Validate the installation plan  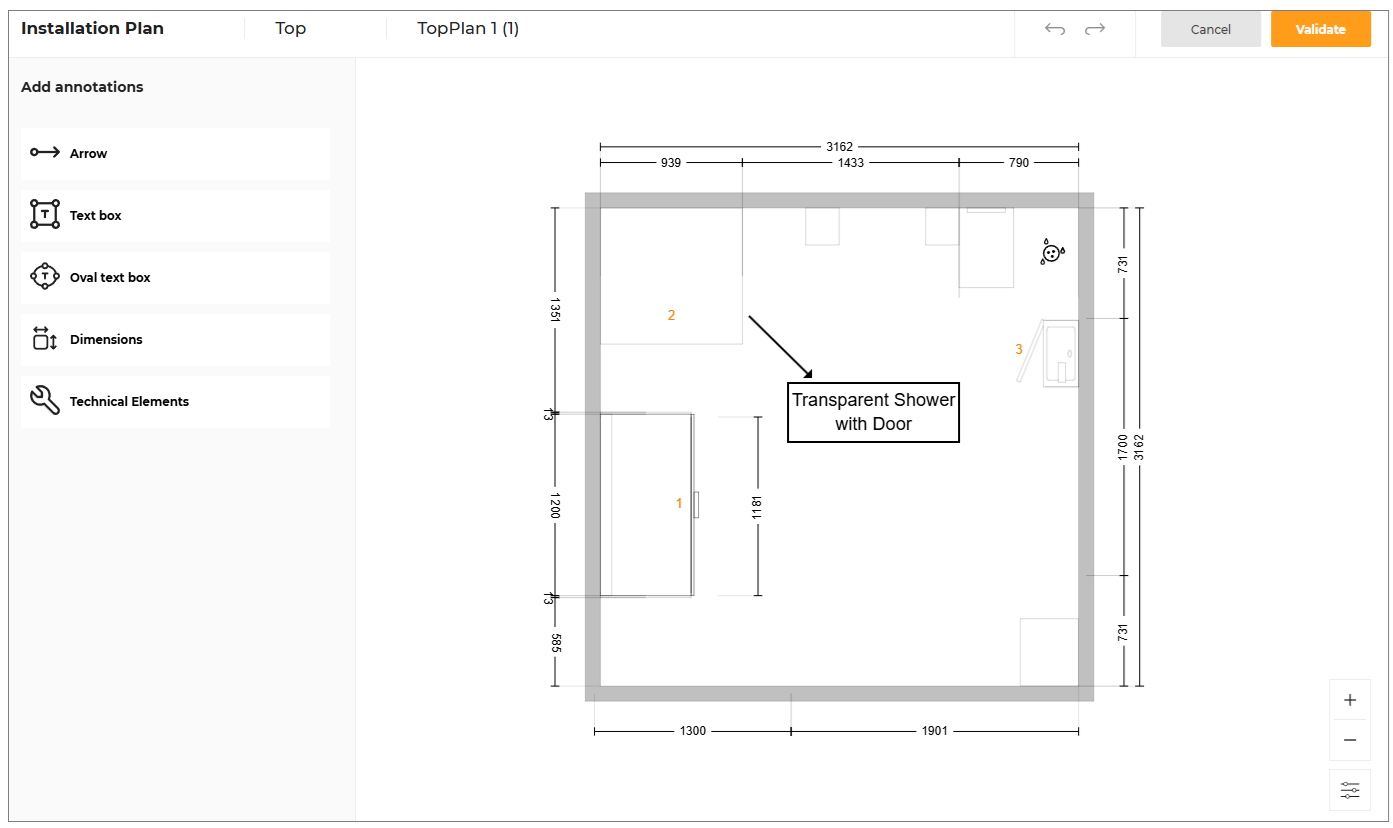(1320, 29)
